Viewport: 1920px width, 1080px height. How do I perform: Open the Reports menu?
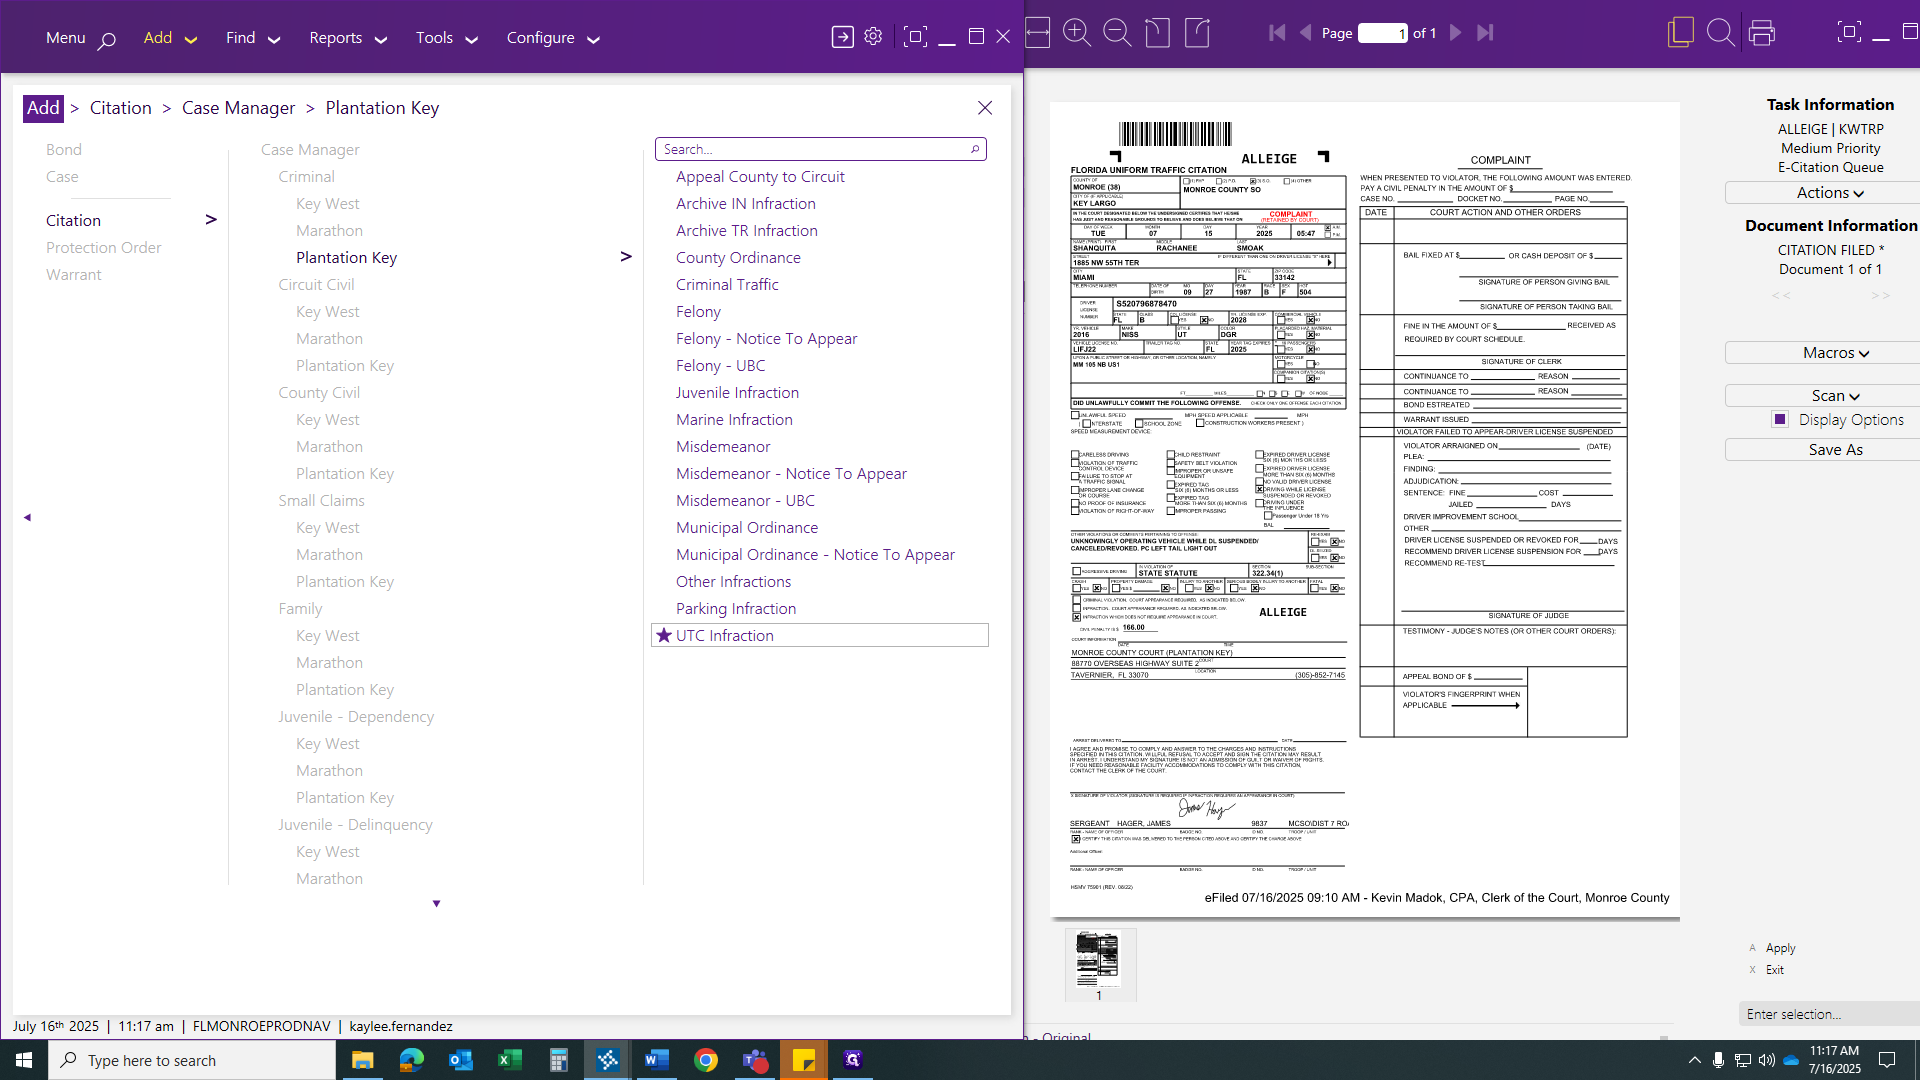[347, 38]
